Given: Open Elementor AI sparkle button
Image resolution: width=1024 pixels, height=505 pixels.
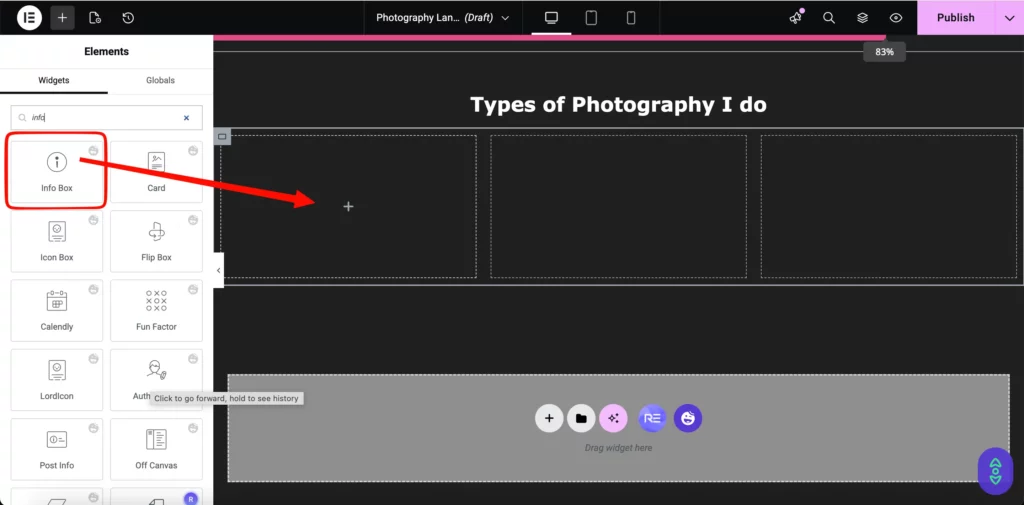Looking at the screenshot, I should [x=613, y=418].
